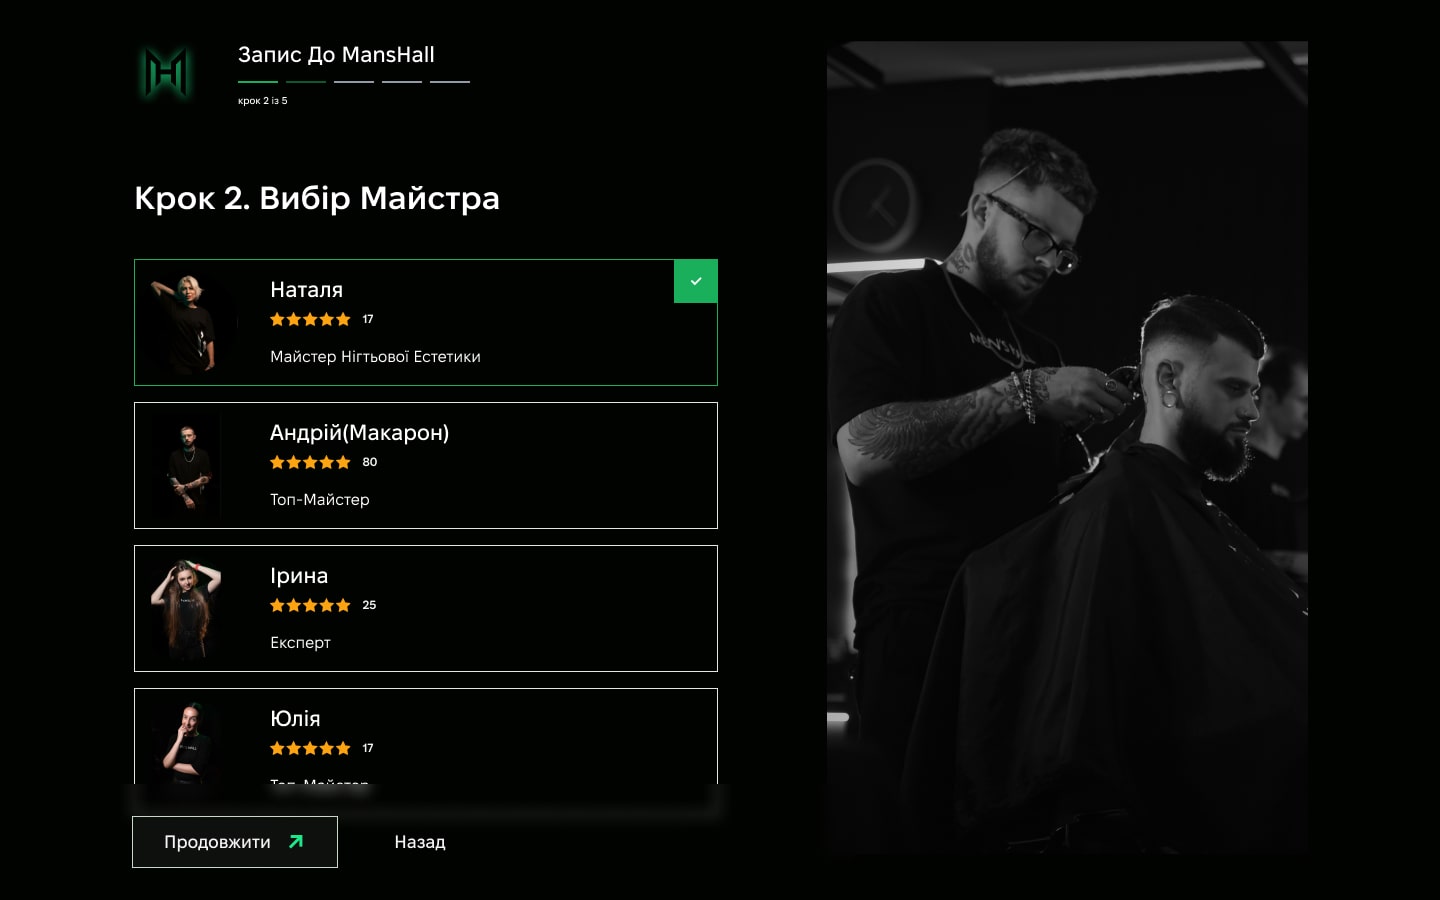
Task: Click the first step progress bar segment
Action: [x=258, y=82]
